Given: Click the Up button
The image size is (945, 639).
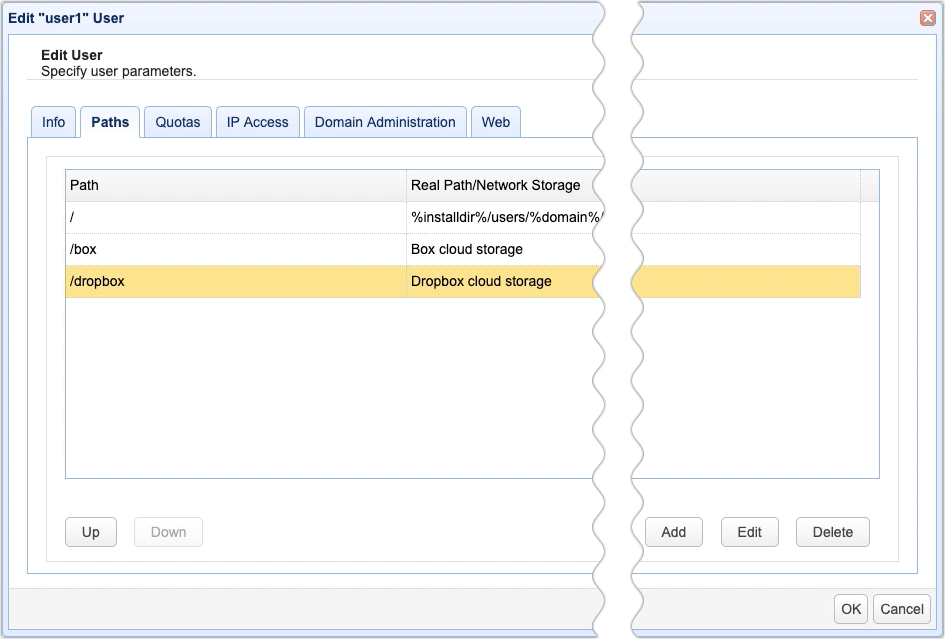Looking at the screenshot, I should (90, 532).
